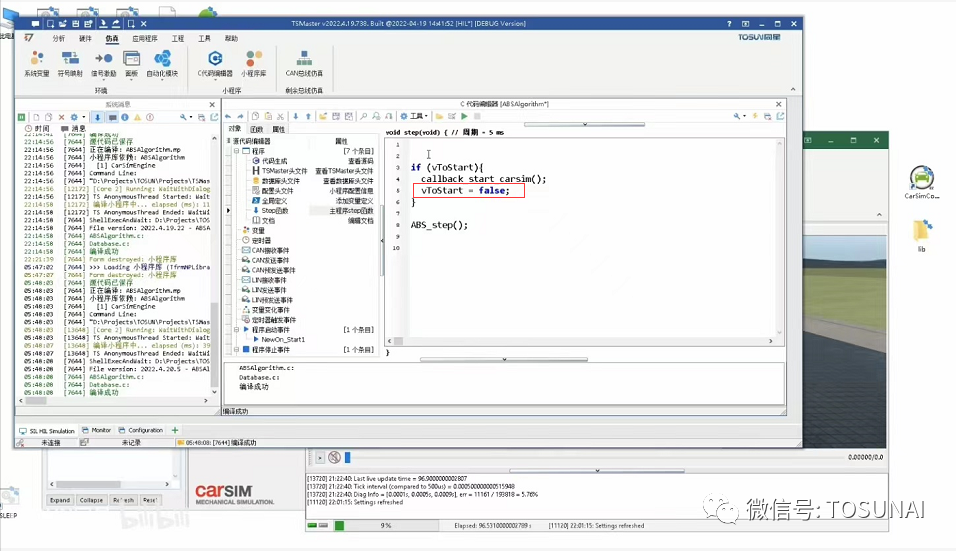This screenshot has width=956, height=551.
Task: Click the Expand button in CarSim window
Action: (60, 500)
